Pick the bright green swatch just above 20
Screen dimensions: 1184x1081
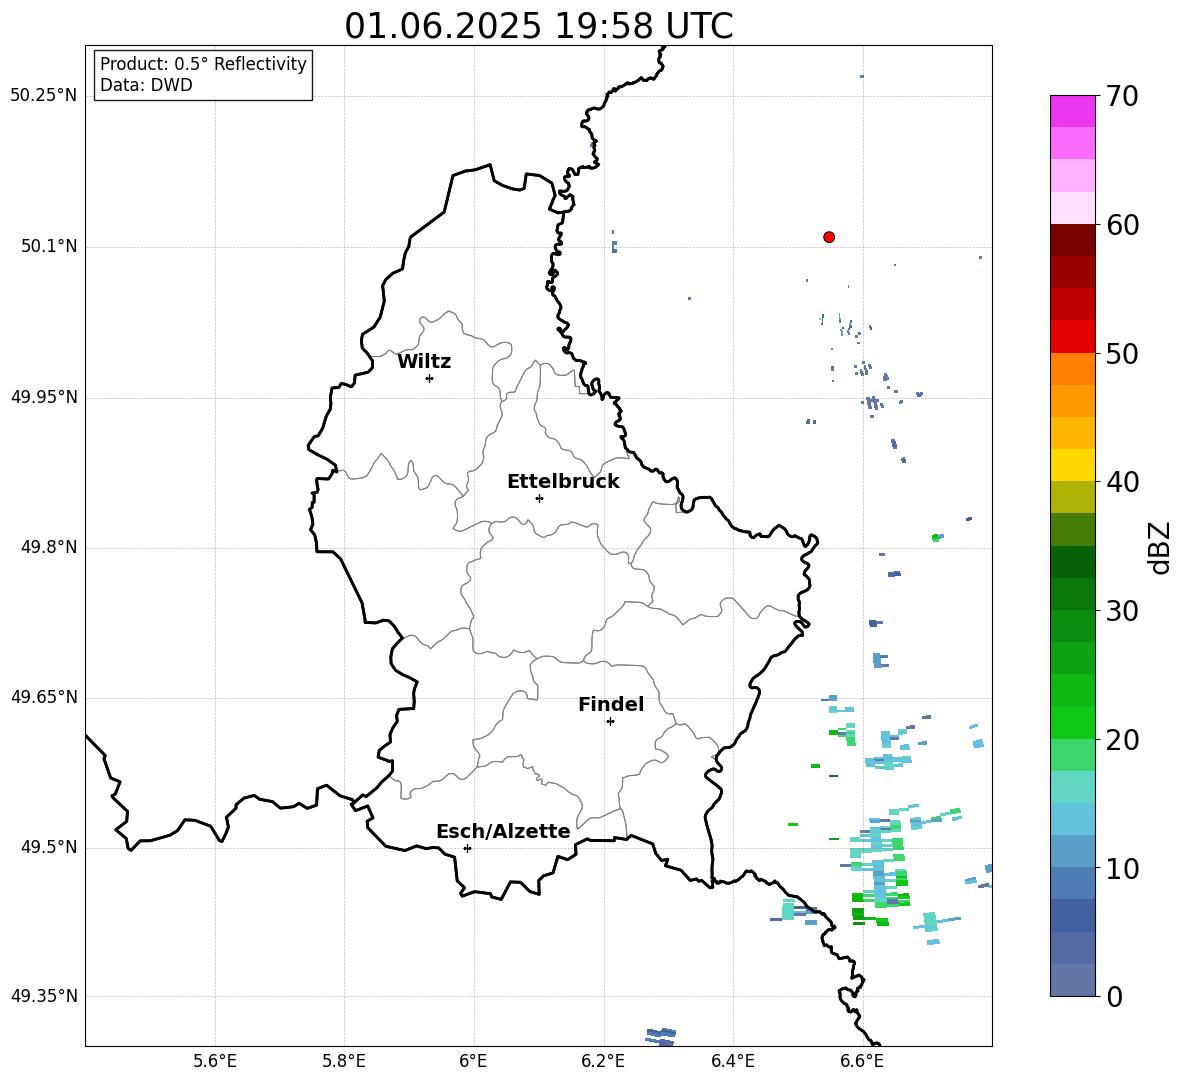1072,722
